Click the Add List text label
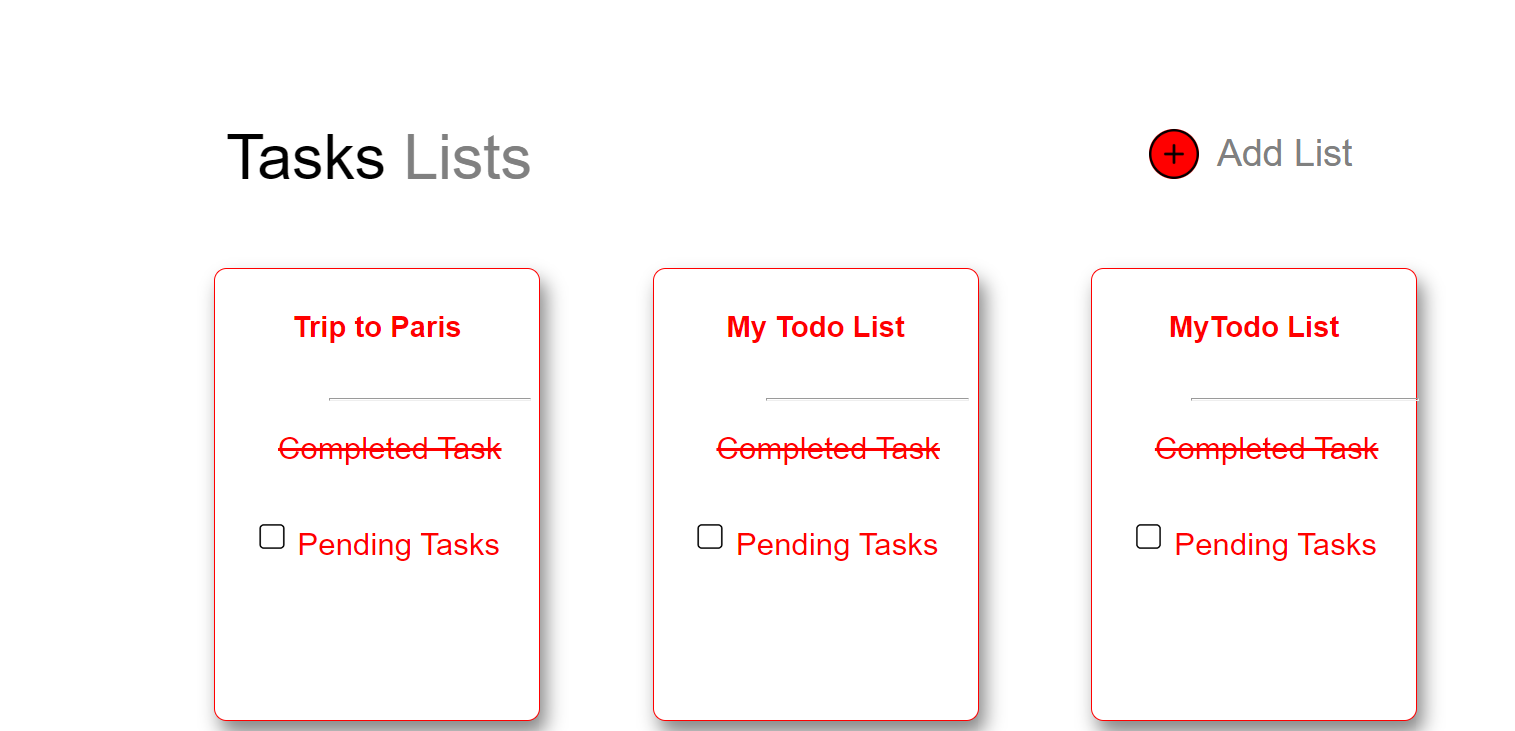 coord(1284,153)
